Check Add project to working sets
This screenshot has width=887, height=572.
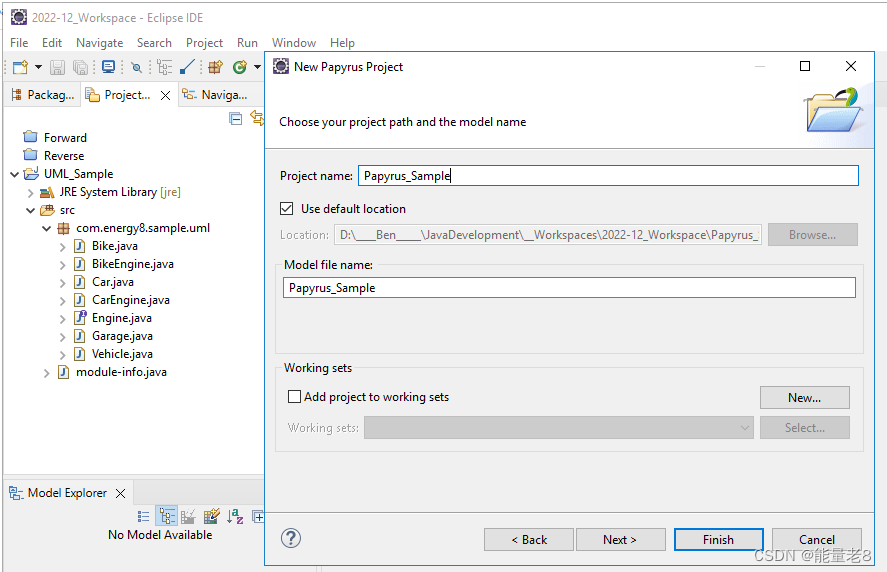294,397
